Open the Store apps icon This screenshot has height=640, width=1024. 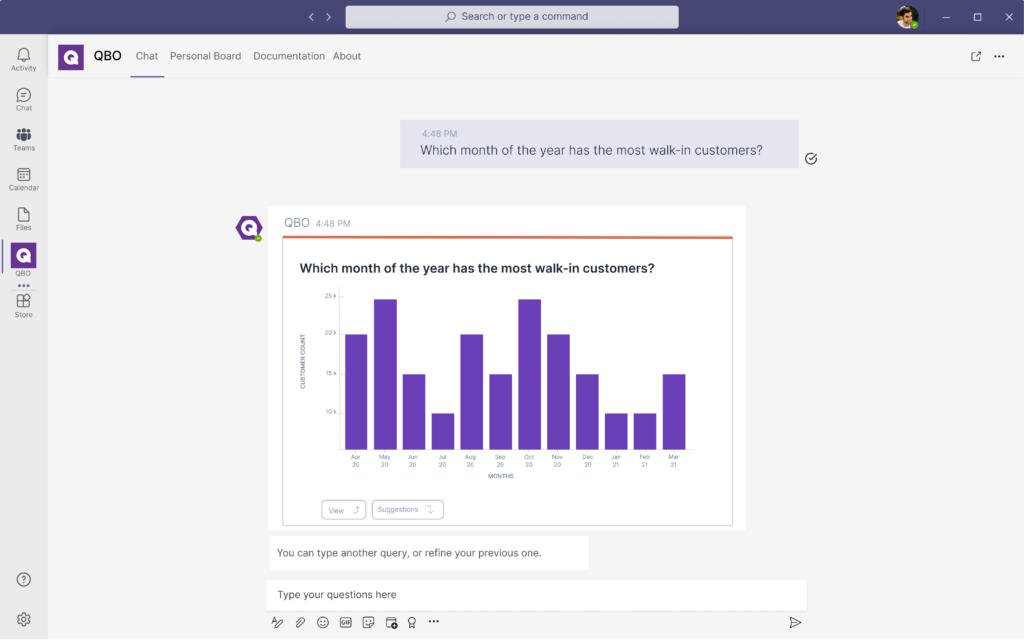click(23, 305)
